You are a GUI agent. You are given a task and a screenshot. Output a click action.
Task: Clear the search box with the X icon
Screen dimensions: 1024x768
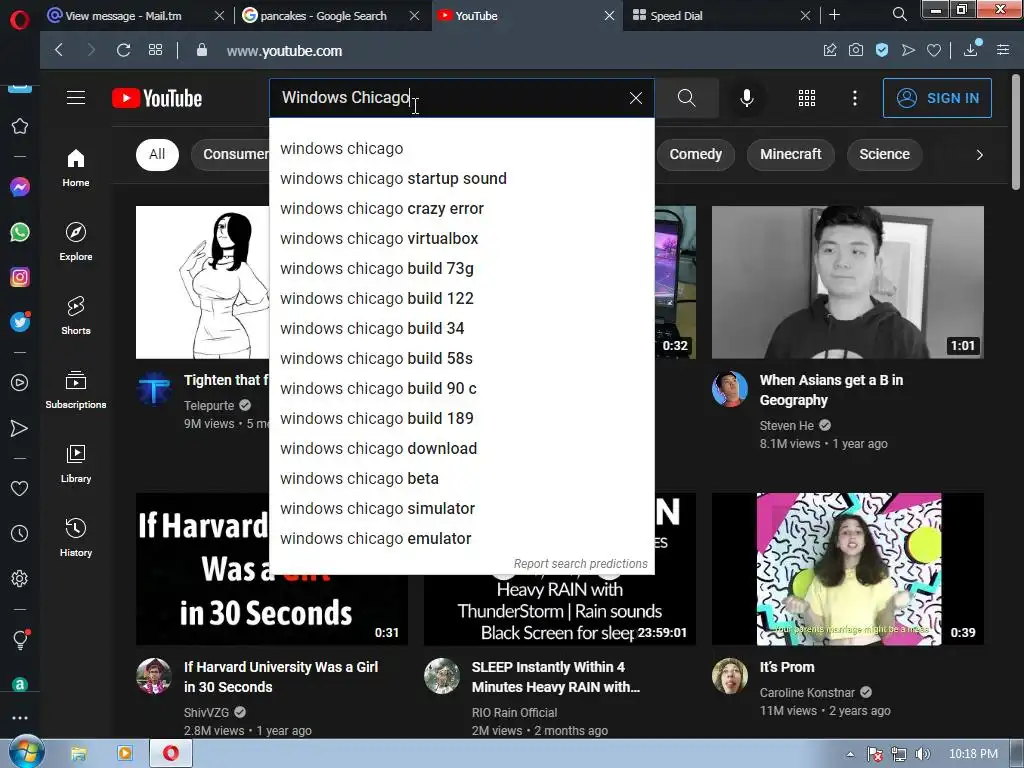point(635,98)
